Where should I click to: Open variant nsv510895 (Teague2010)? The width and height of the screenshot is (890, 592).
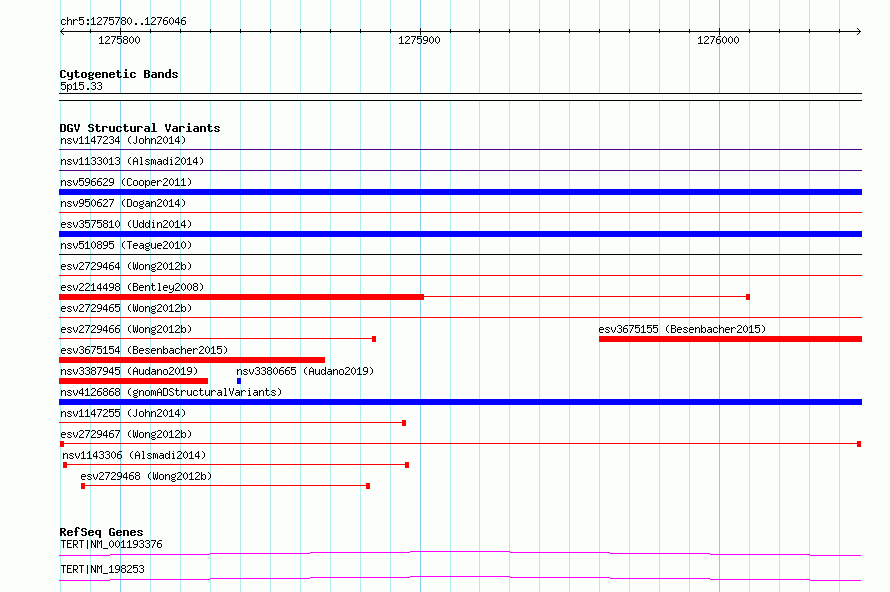(126, 245)
